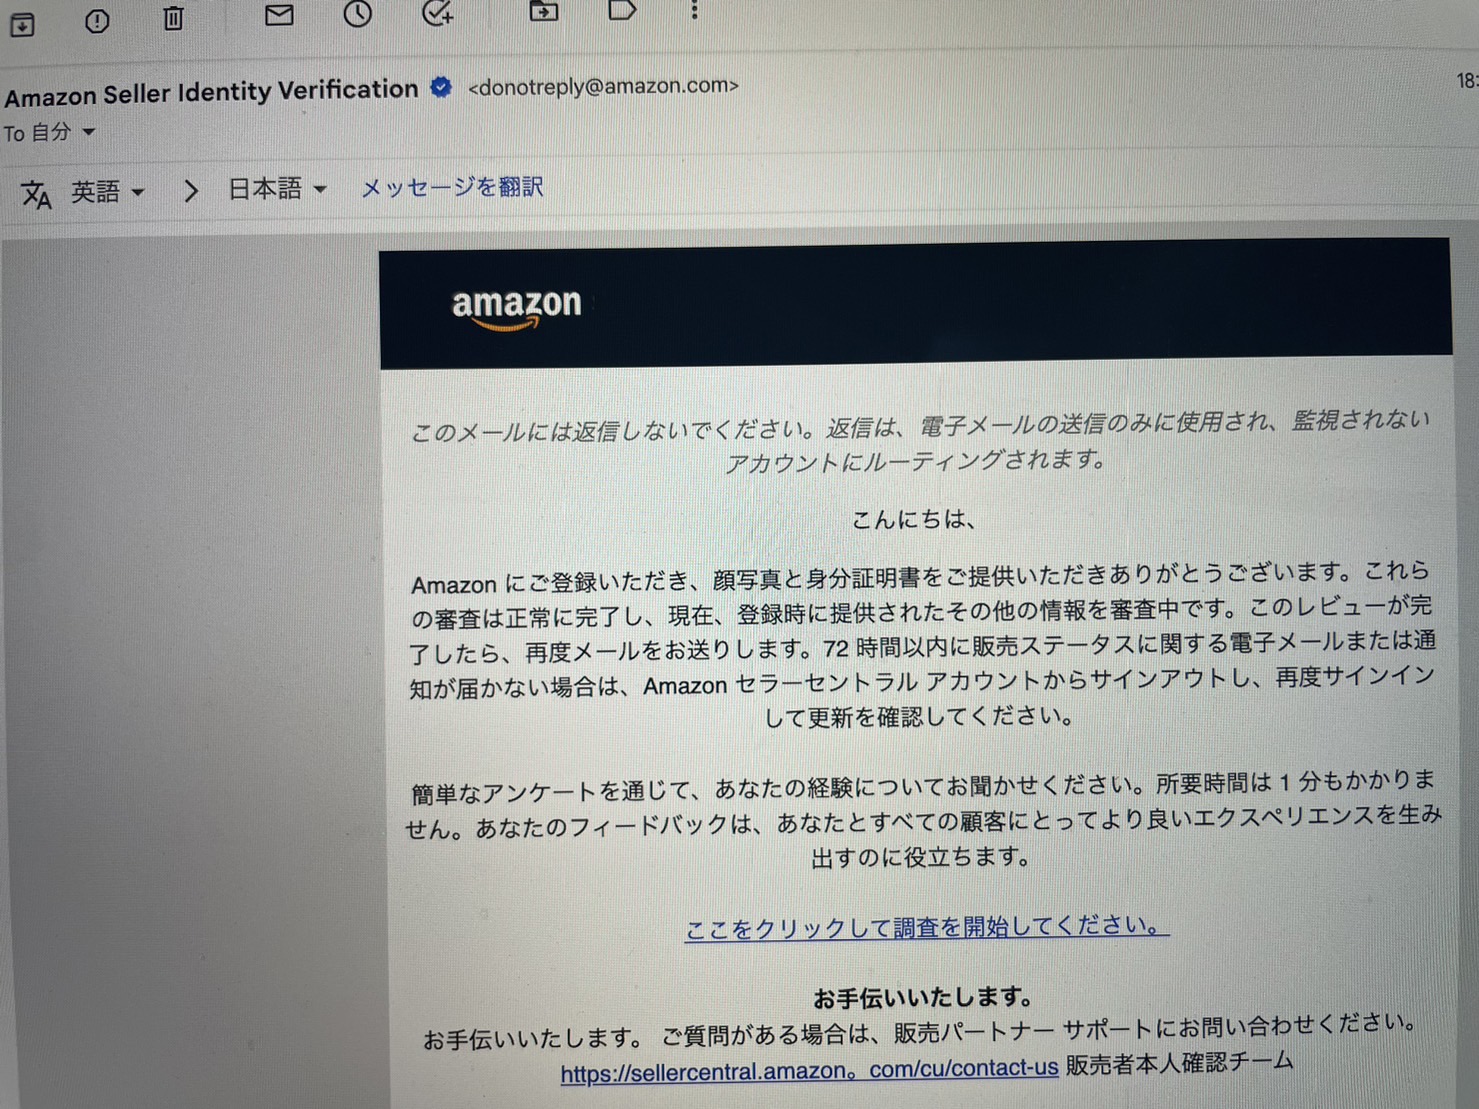Viewport: 1479px width, 1109px height.
Task: Click the amazon logo in the banner
Action: pyautogui.click(x=516, y=306)
